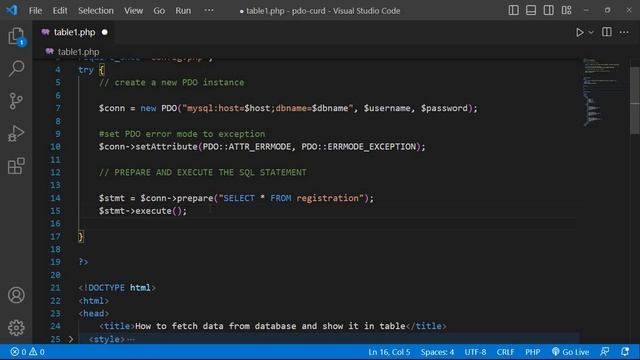
Task: Click the Visual Studio Code logo icon
Action: (11, 10)
